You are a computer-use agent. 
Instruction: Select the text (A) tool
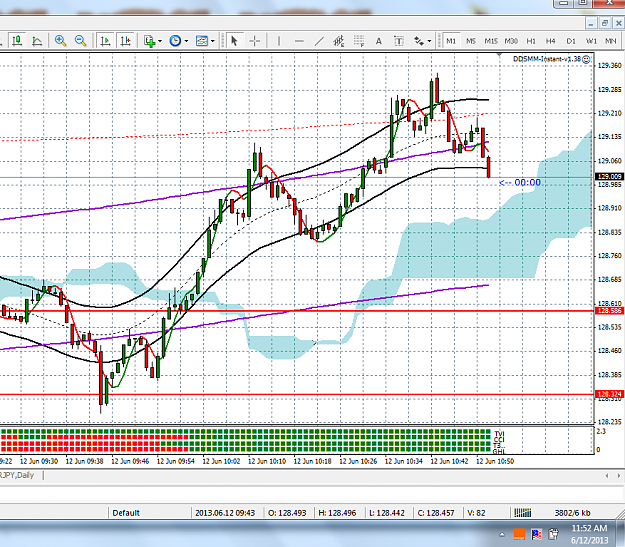coord(379,41)
